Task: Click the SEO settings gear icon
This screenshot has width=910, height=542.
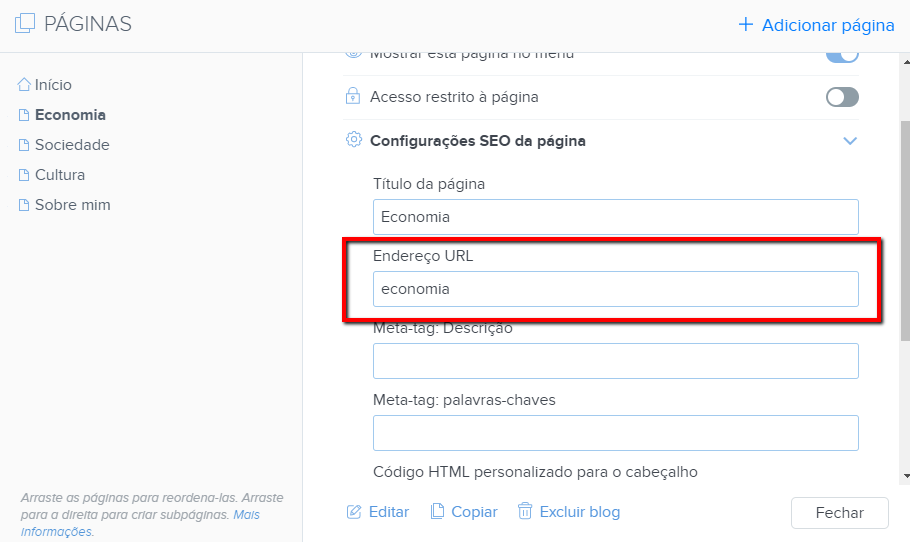Action: pyautogui.click(x=353, y=140)
